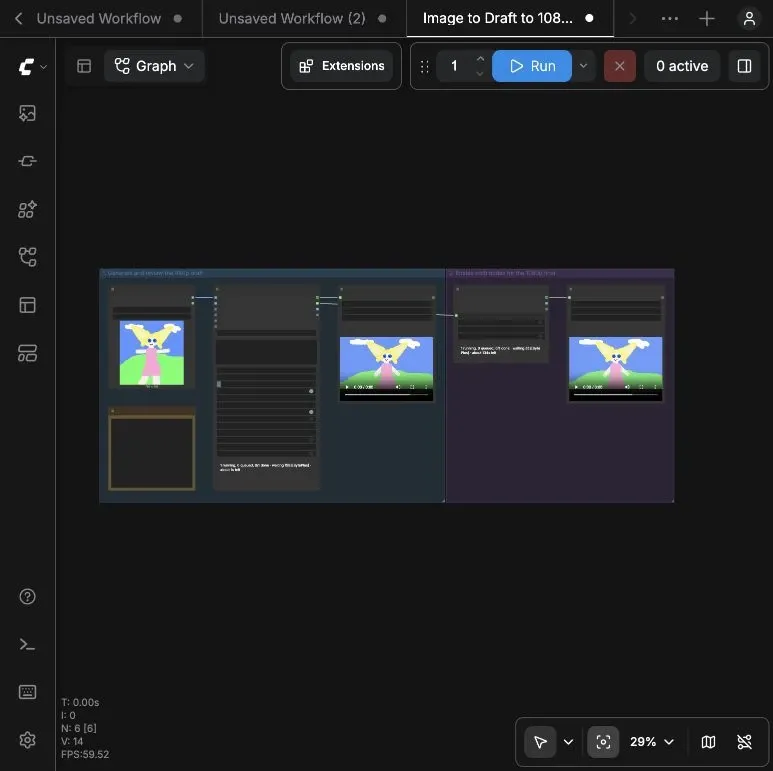Open the three-dots tab overflow menu
Image resolution: width=773 pixels, height=771 pixels.
coord(669,19)
